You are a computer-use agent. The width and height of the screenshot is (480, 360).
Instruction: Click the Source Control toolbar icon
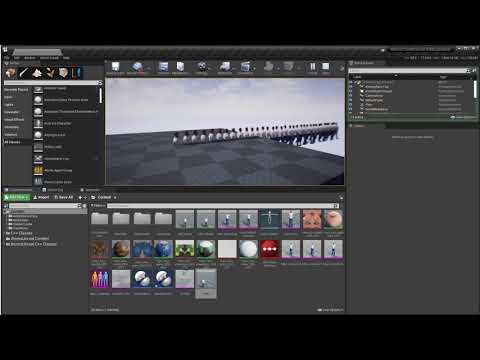pos(137,67)
